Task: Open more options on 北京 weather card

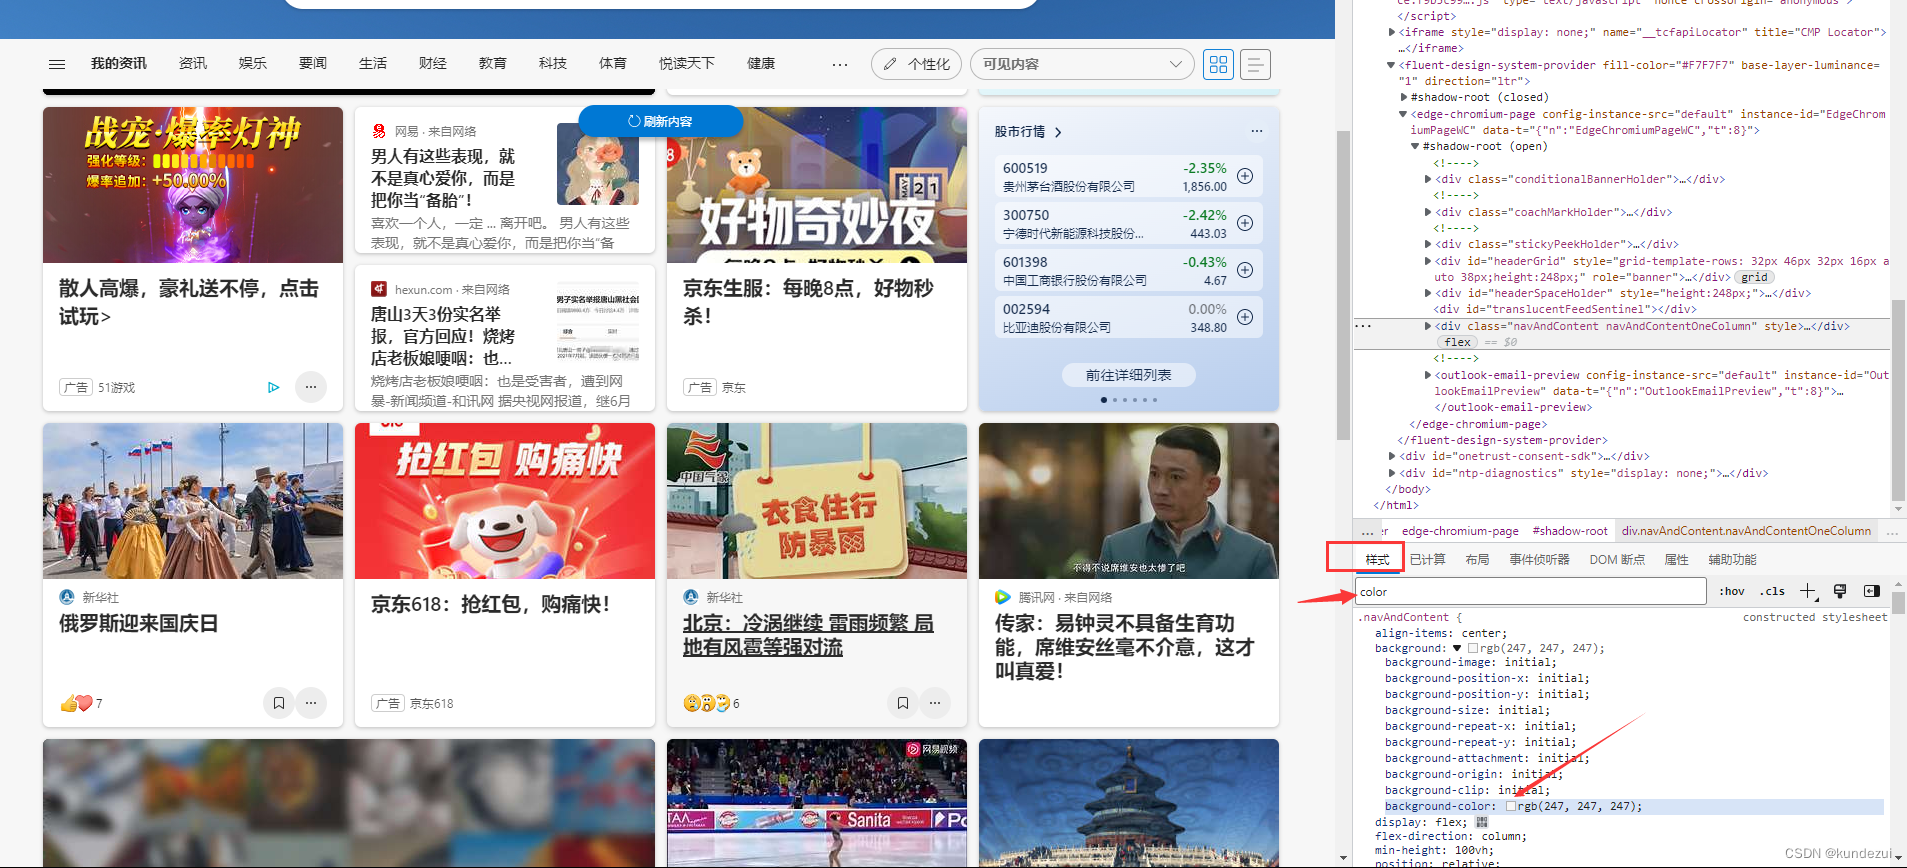Action: click(935, 703)
